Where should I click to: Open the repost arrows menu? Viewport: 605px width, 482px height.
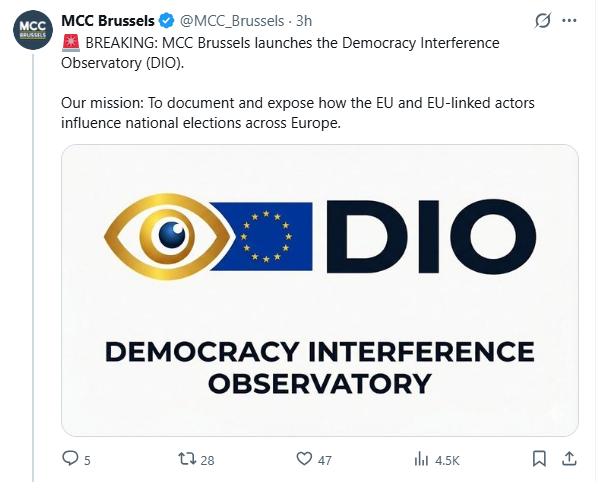click(185, 459)
